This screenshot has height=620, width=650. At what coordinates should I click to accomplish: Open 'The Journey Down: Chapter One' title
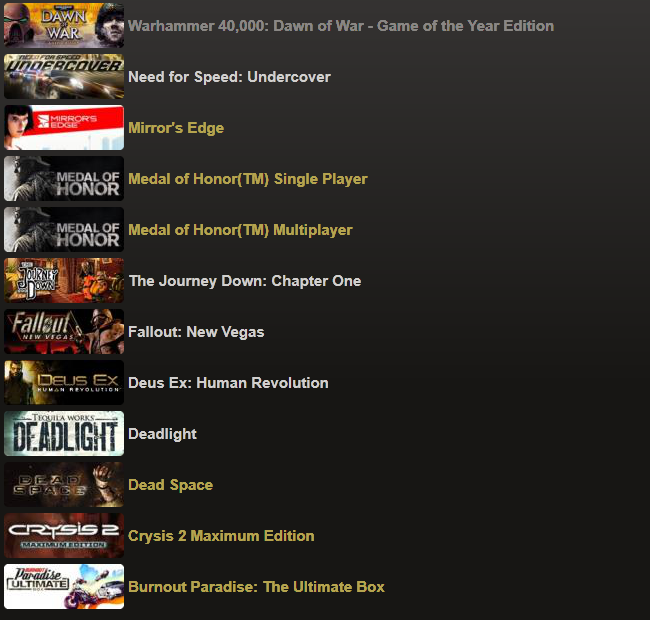pyautogui.click(x=245, y=281)
